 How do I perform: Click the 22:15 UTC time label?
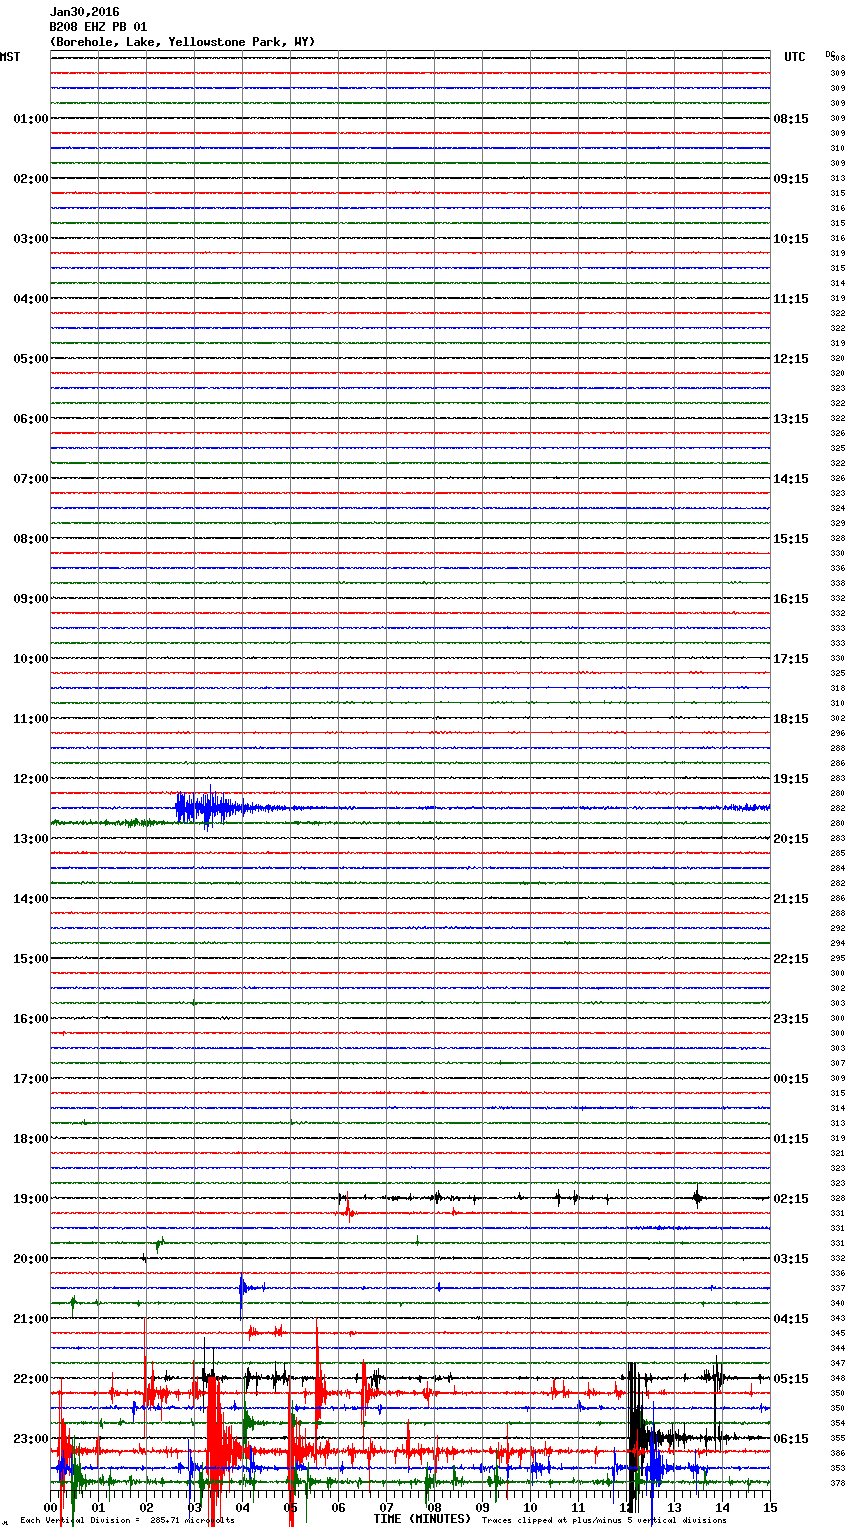(791, 959)
